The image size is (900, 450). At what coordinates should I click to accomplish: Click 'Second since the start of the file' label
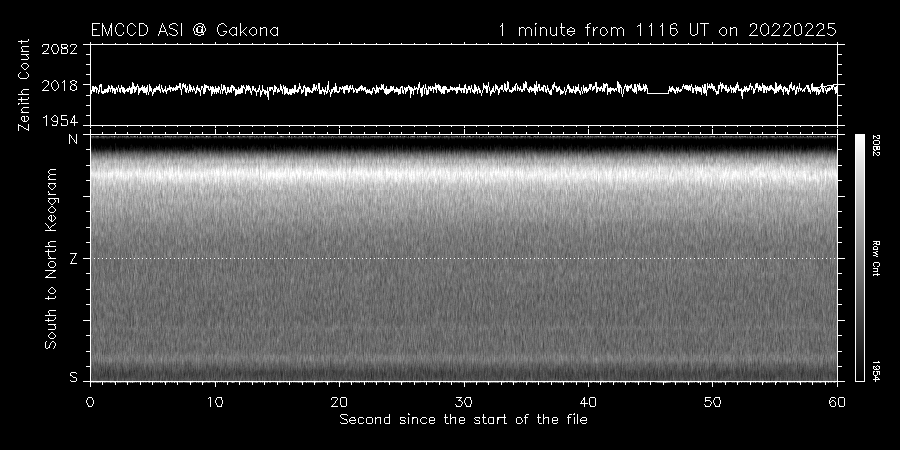[463, 420]
